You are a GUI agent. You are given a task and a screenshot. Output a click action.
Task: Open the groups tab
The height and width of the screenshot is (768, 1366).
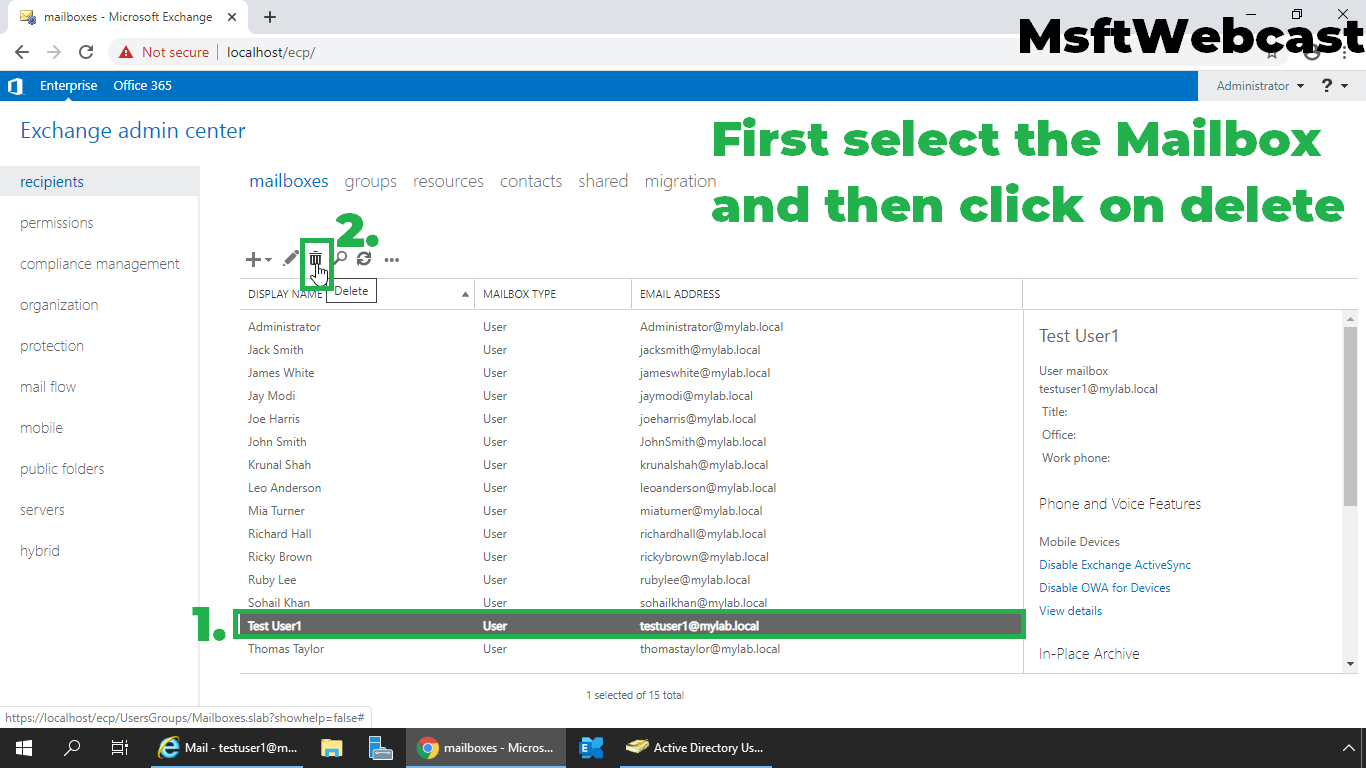pos(371,181)
